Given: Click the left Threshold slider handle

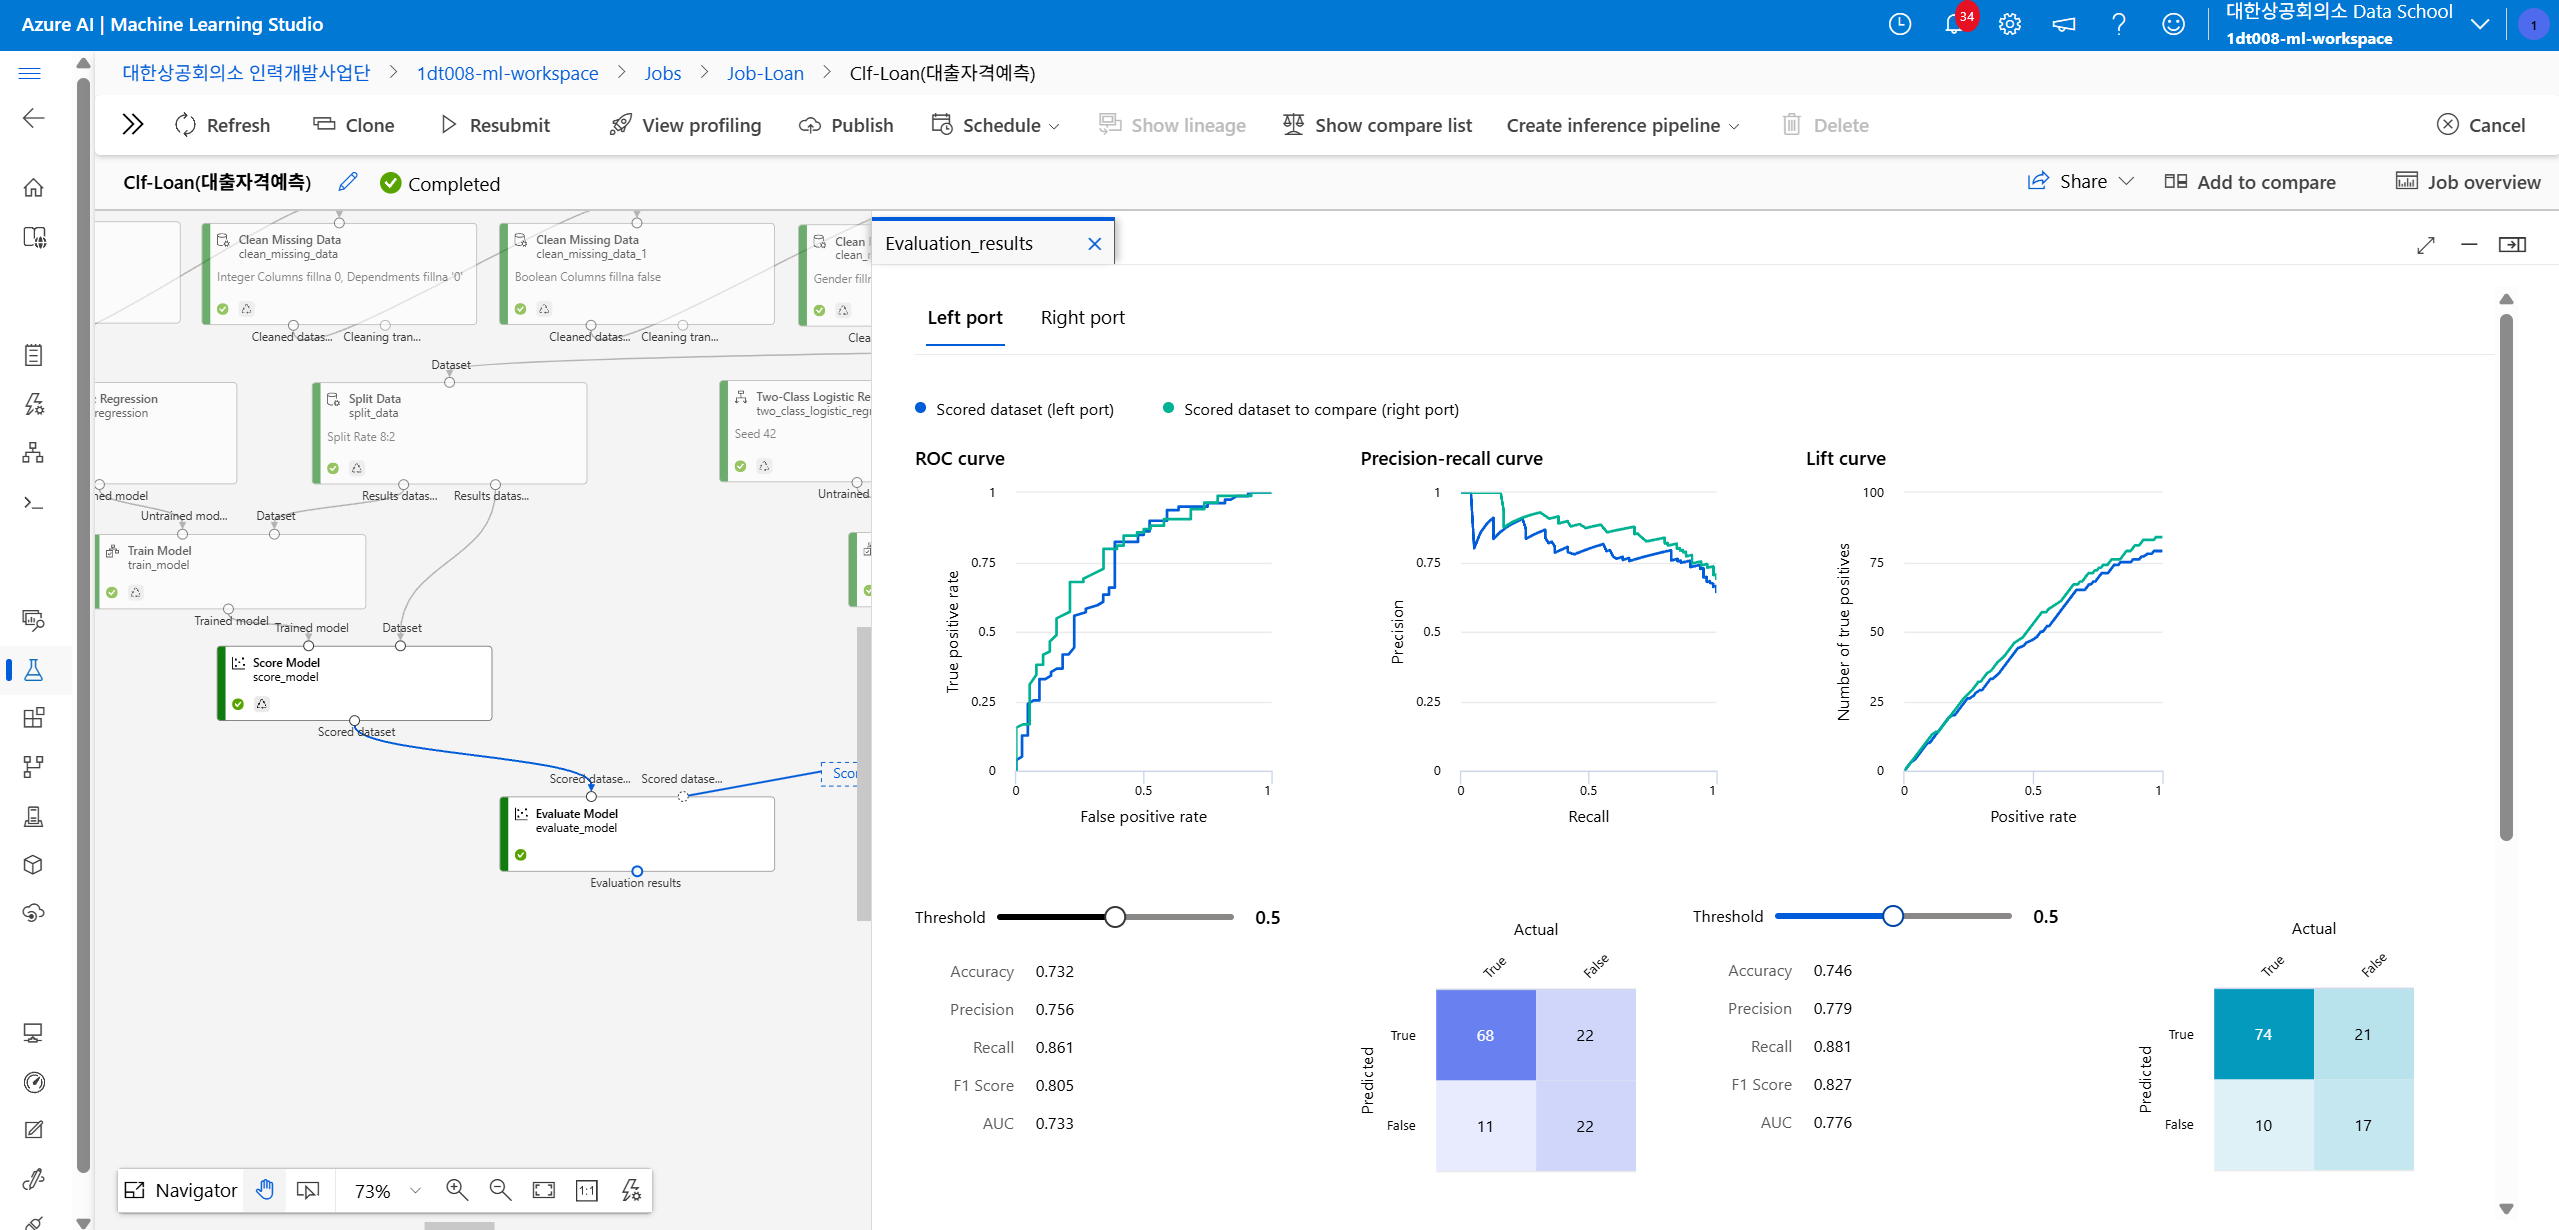Looking at the screenshot, I should tap(1115, 917).
